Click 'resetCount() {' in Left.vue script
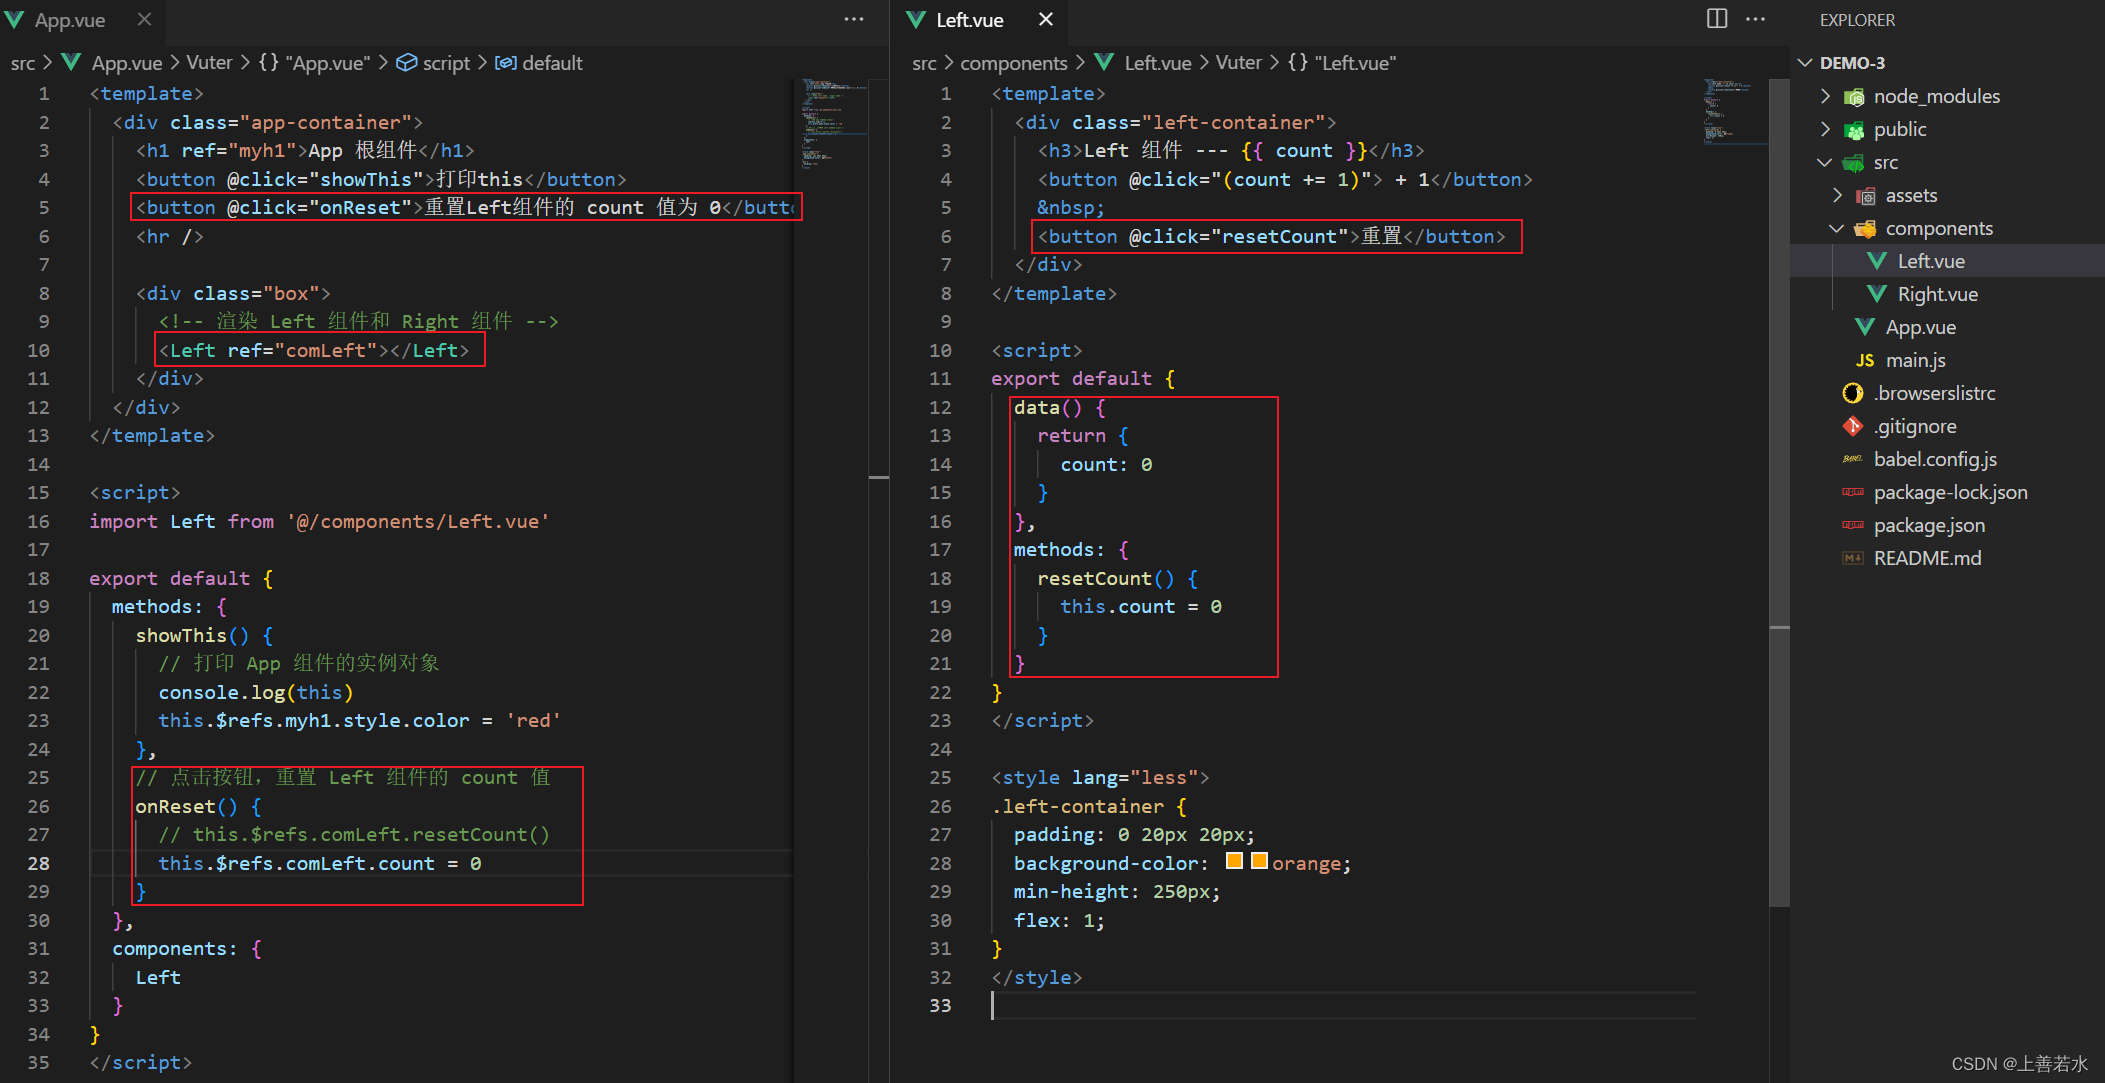The width and height of the screenshot is (2105, 1083). 1117,578
